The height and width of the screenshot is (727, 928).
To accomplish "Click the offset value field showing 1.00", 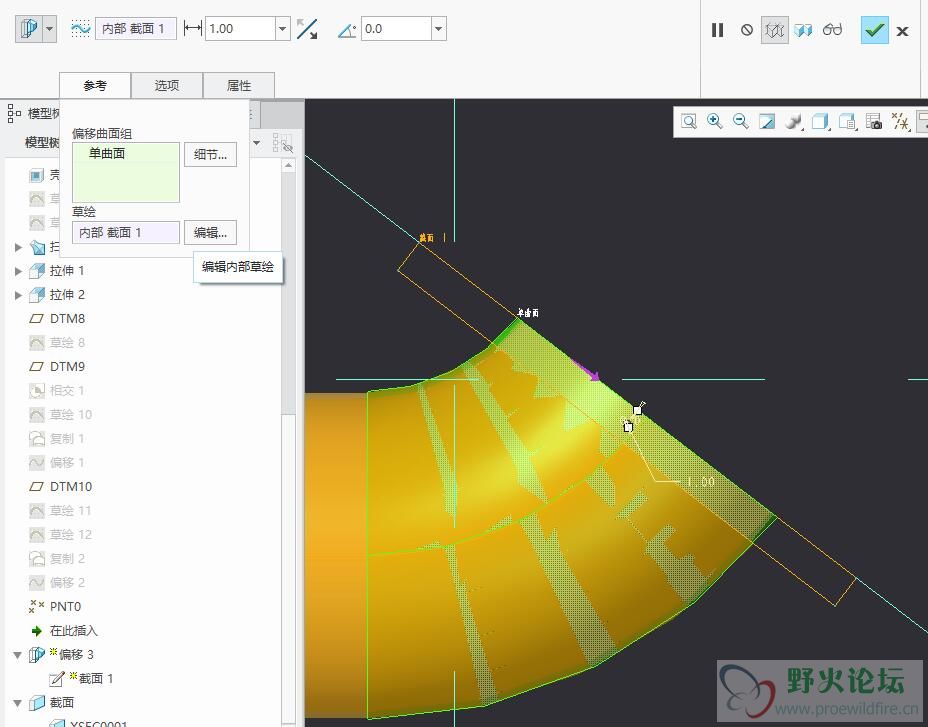I will pos(240,28).
